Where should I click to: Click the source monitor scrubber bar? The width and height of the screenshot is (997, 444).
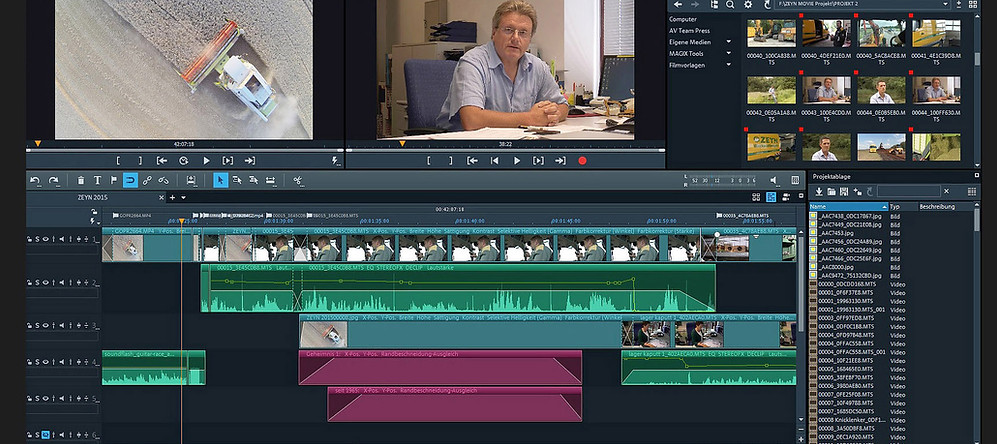[x=184, y=150]
